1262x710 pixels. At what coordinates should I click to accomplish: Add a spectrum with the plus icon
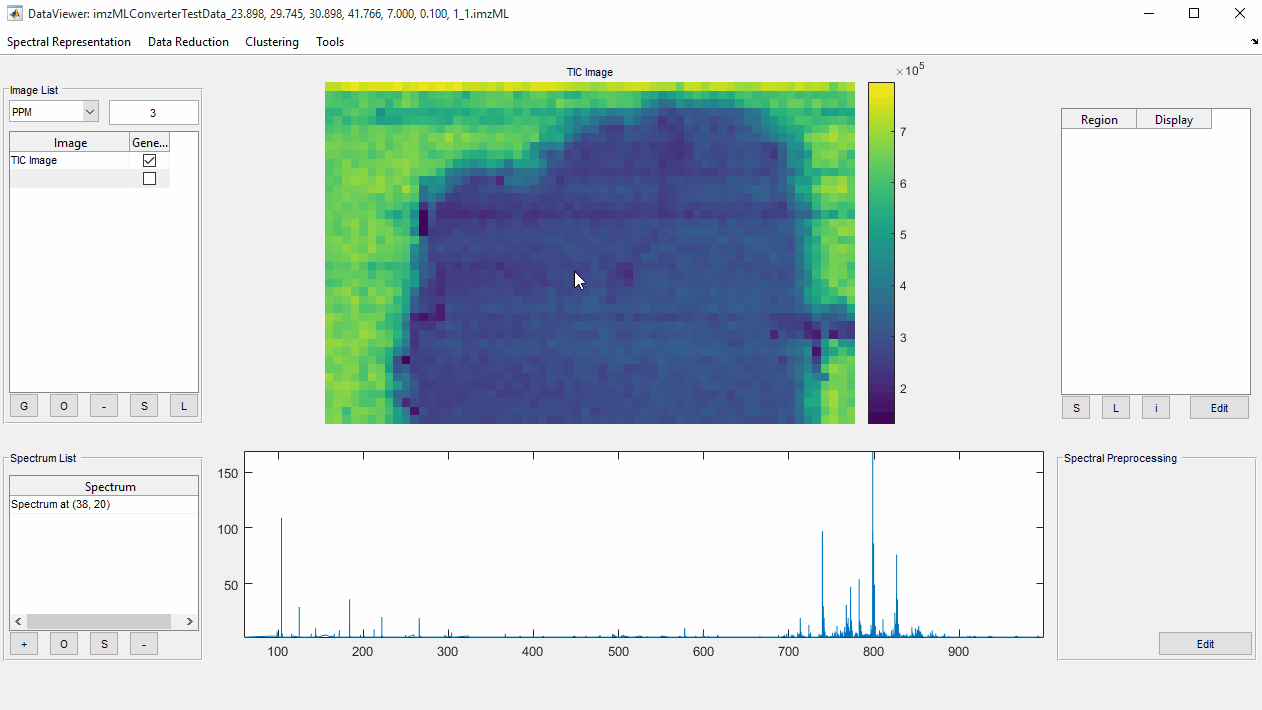coord(23,643)
